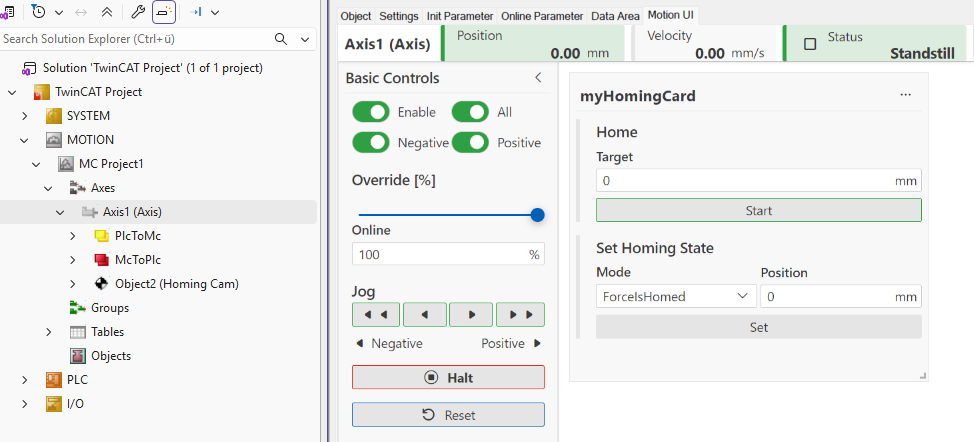Collapse the Basic Controls panel chevron
Viewport: 974px width, 442px height.
click(539, 78)
